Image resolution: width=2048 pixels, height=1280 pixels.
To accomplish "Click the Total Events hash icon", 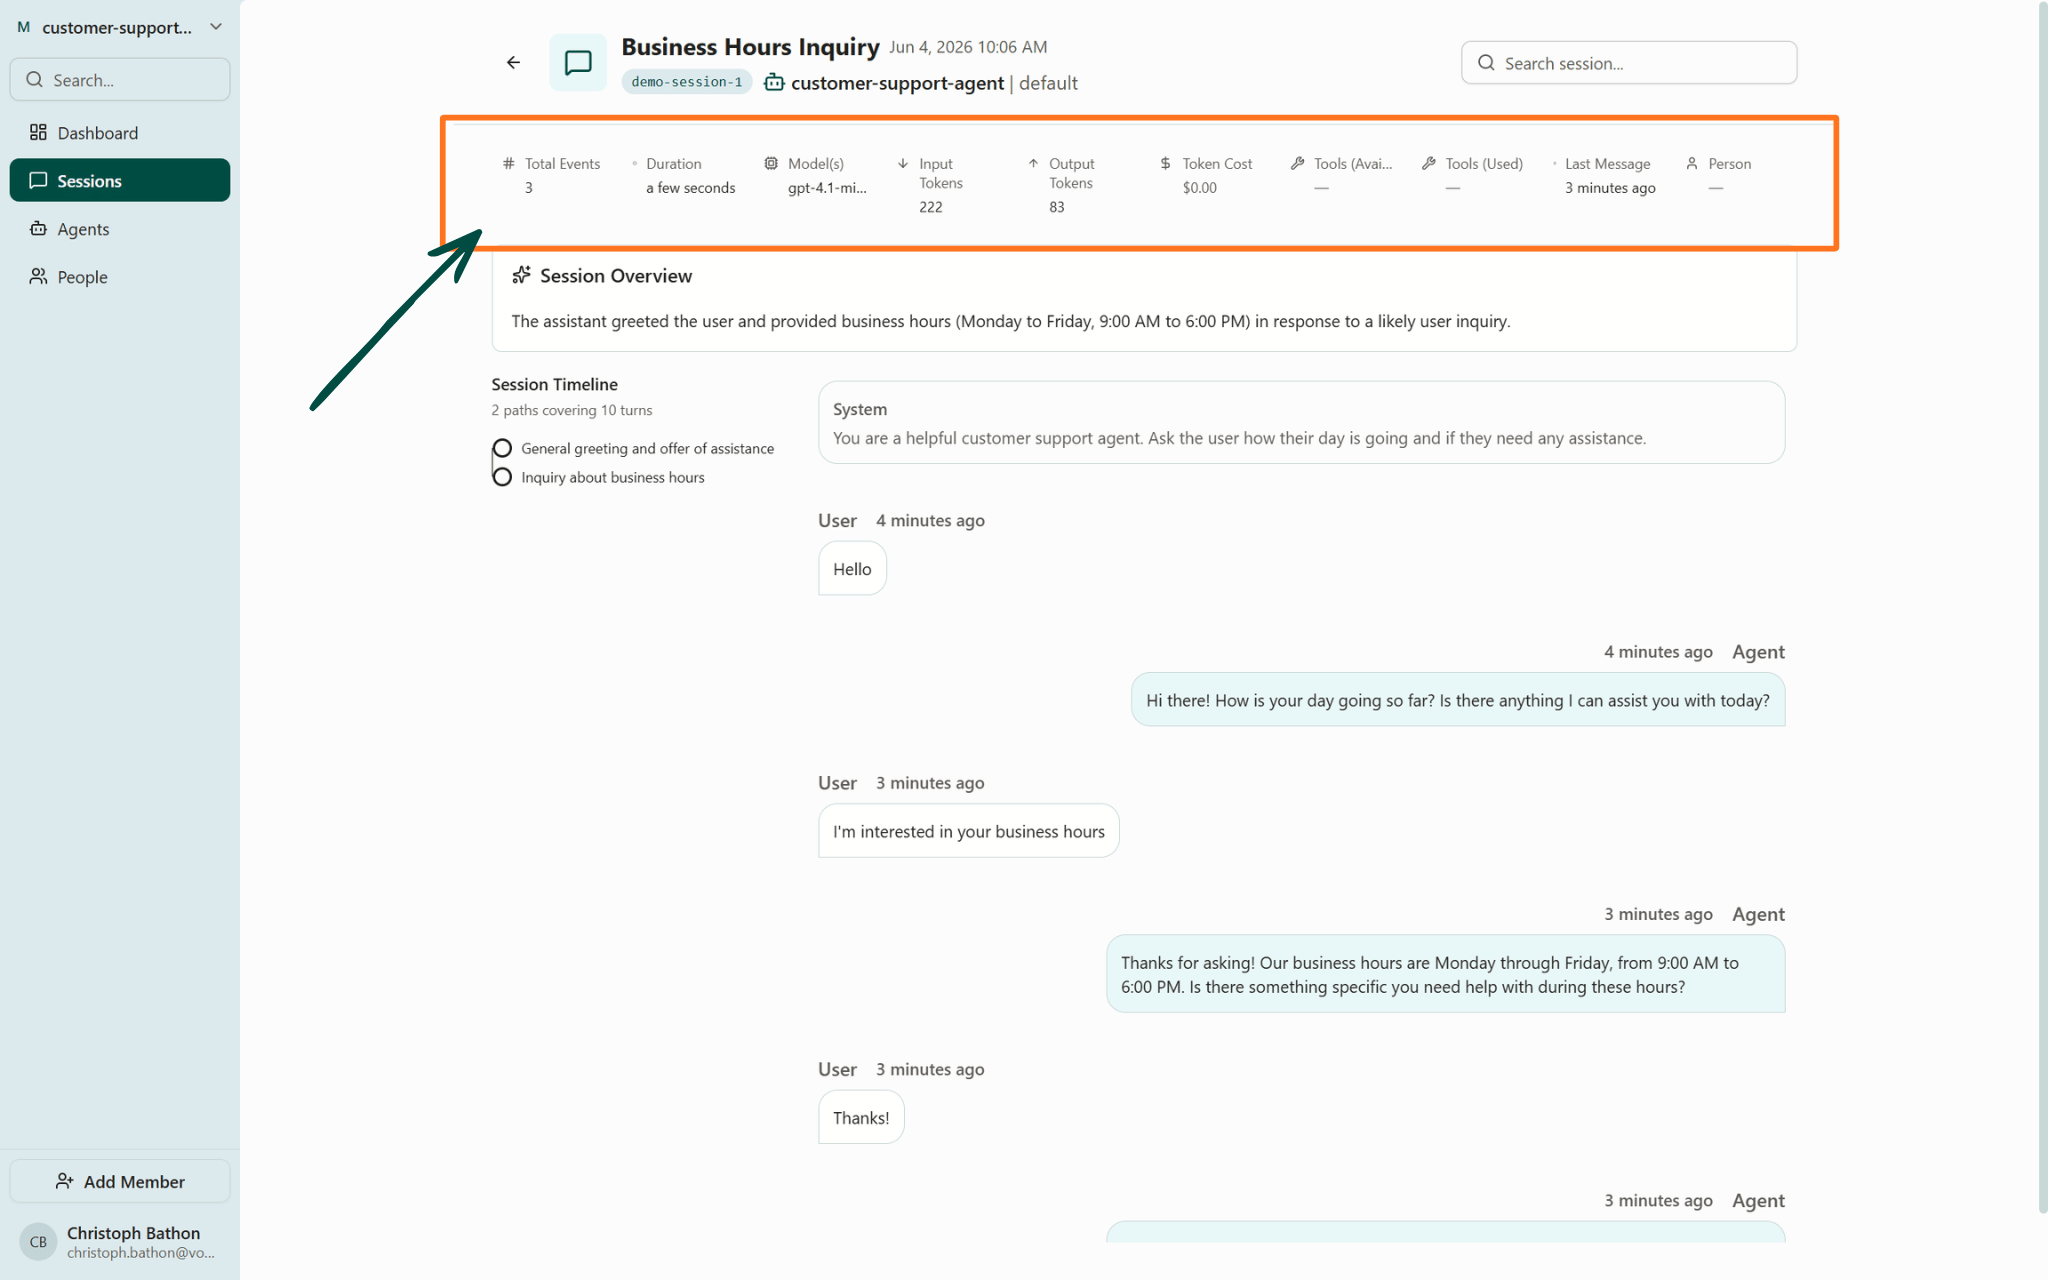I will coord(509,163).
